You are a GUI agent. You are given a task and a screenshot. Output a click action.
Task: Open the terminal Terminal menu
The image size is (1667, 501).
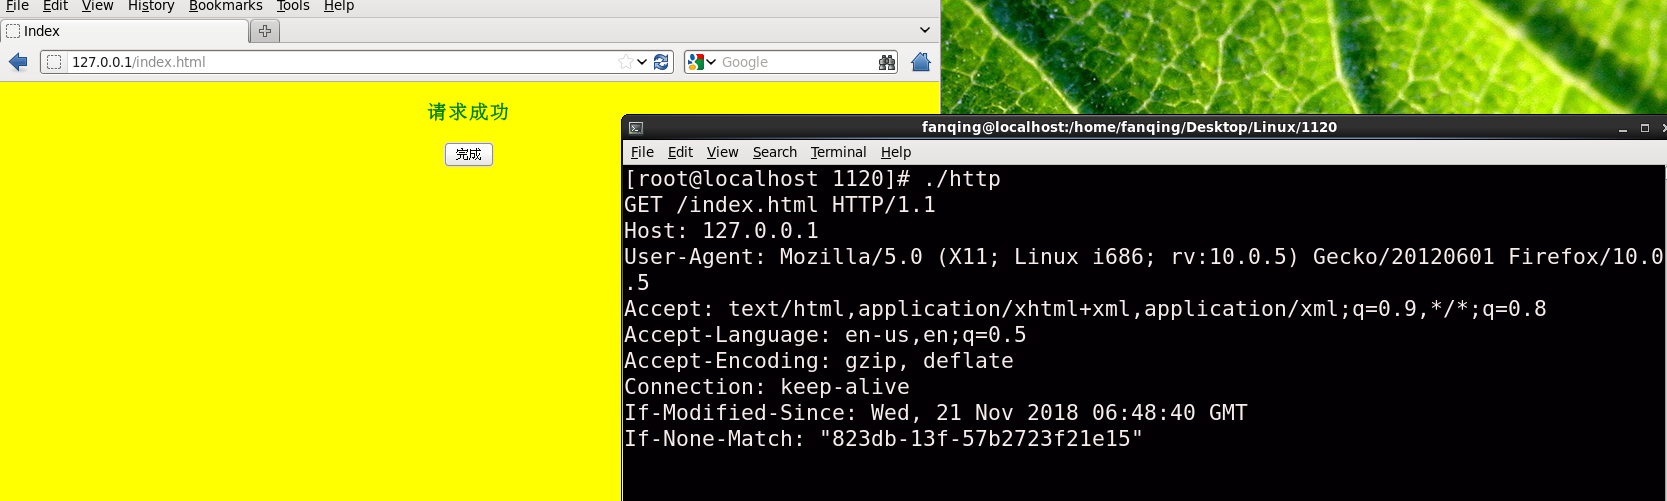(x=838, y=152)
